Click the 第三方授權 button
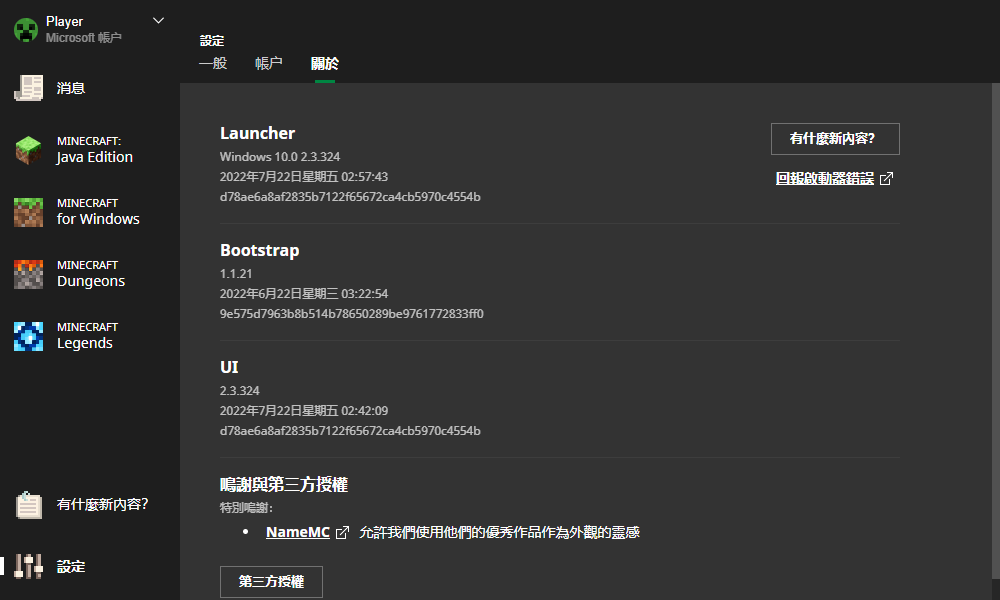Viewport: 1000px width, 600px height. click(271, 582)
